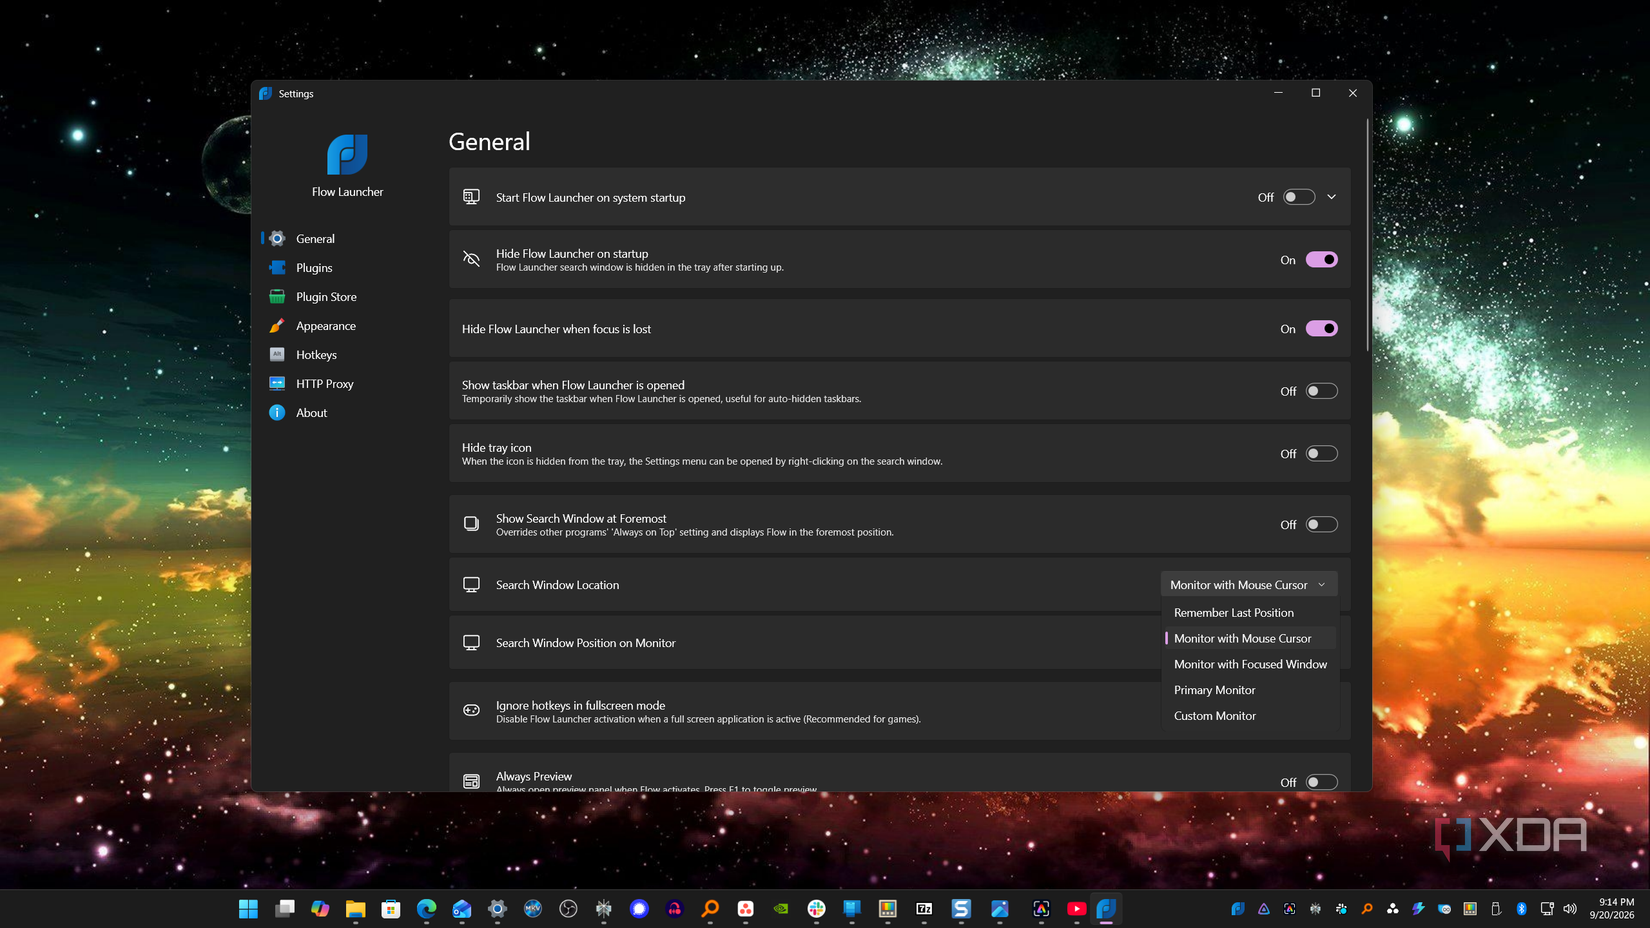Collapse the Search Window Location dropdown
The image size is (1650, 928).
[1248, 584]
